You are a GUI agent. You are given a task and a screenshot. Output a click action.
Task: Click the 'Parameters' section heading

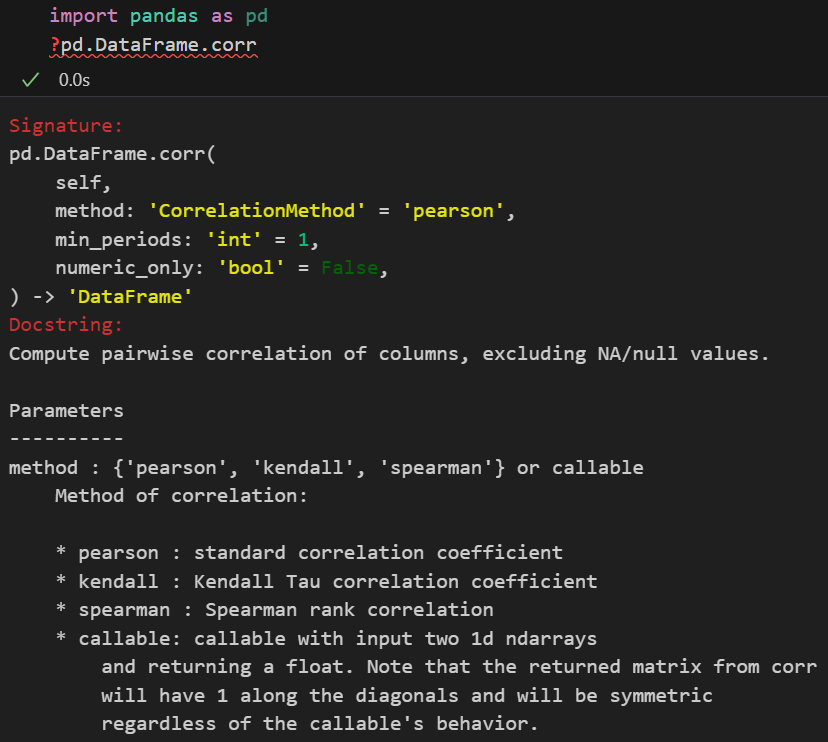66,411
